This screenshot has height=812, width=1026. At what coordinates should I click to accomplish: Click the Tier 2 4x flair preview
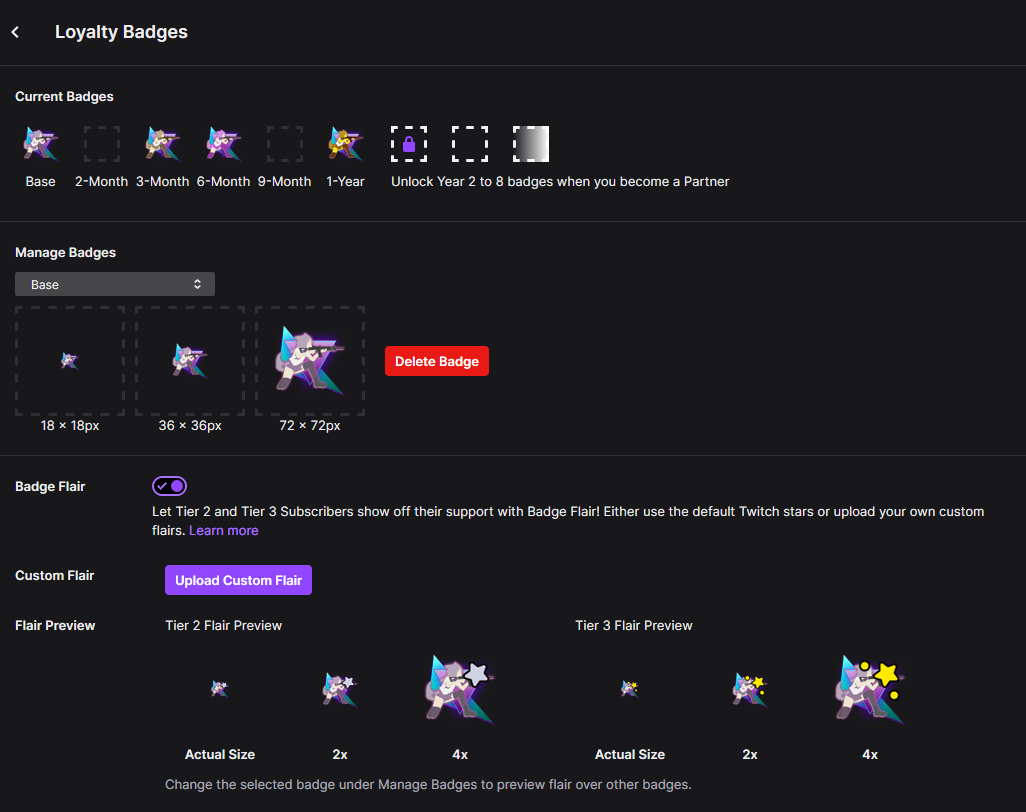pos(460,689)
